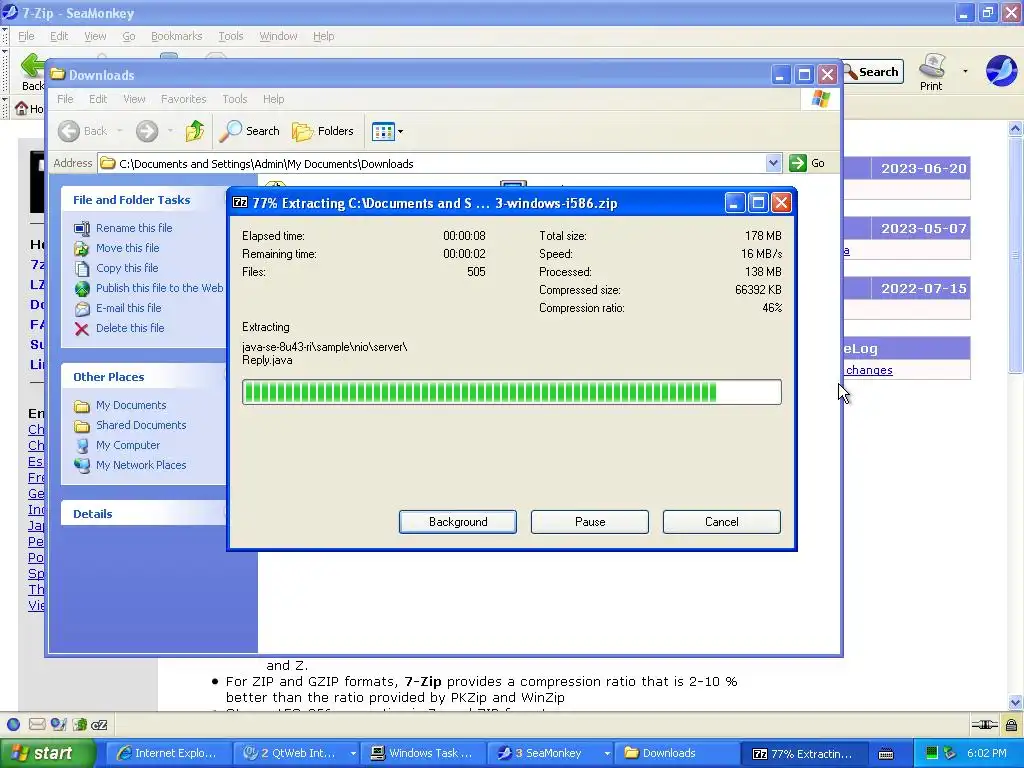Open Mail component icon in SeaMonkey status bar
Screen dimensions: 1024x768
click(37, 724)
